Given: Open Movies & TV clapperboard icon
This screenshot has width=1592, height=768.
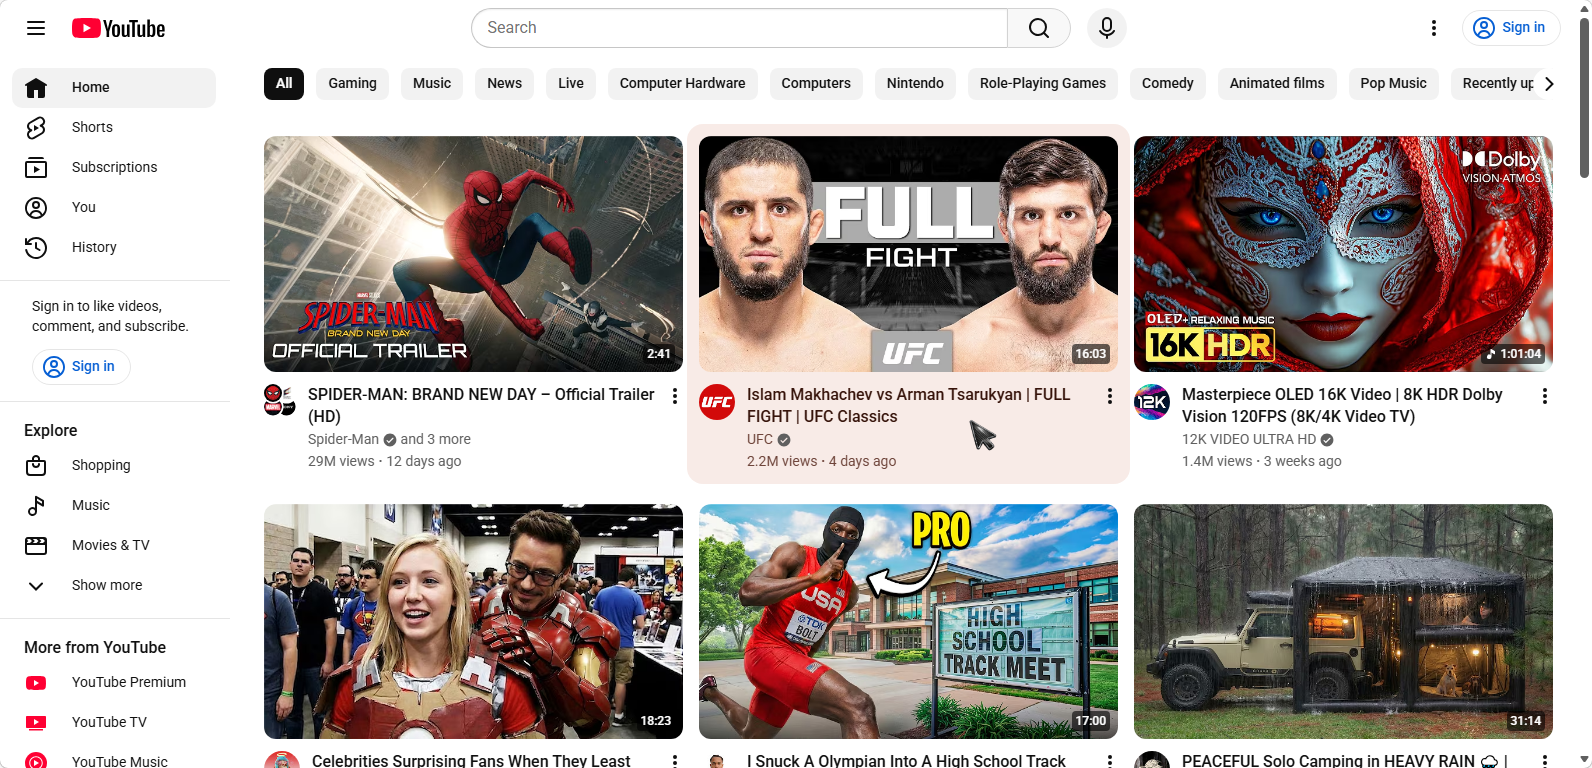Looking at the screenshot, I should click(x=36, y=545).
